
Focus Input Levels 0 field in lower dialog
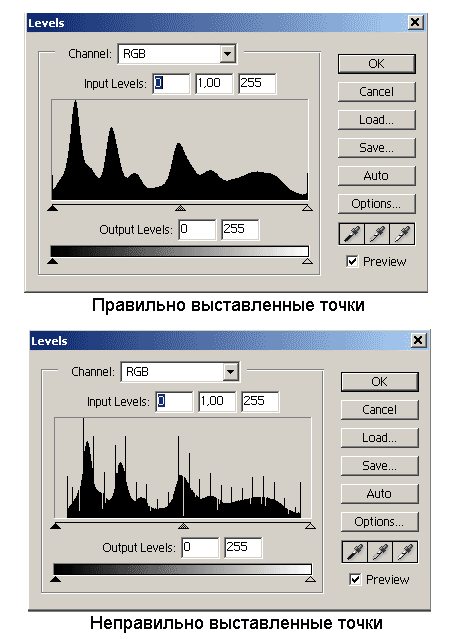click(x=174, y=401)
